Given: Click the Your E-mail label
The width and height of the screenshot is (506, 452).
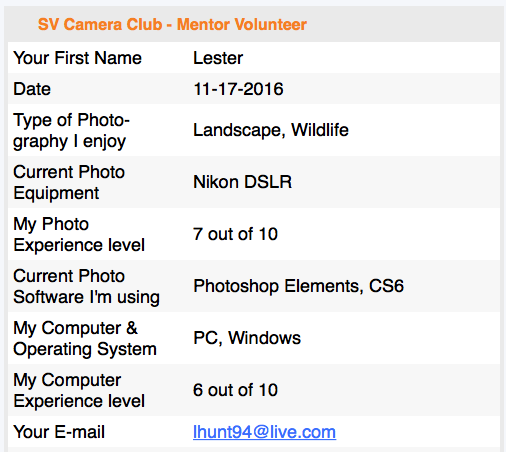Looking at the screenshot, I should (59, 432).
